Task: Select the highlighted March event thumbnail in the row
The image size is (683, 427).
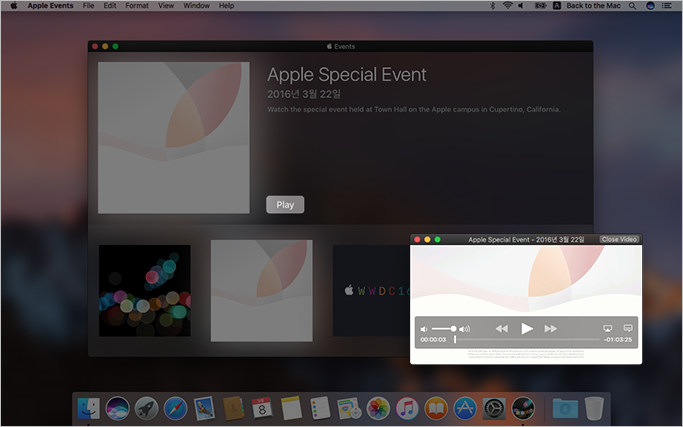Action: [x=261, y=291]
